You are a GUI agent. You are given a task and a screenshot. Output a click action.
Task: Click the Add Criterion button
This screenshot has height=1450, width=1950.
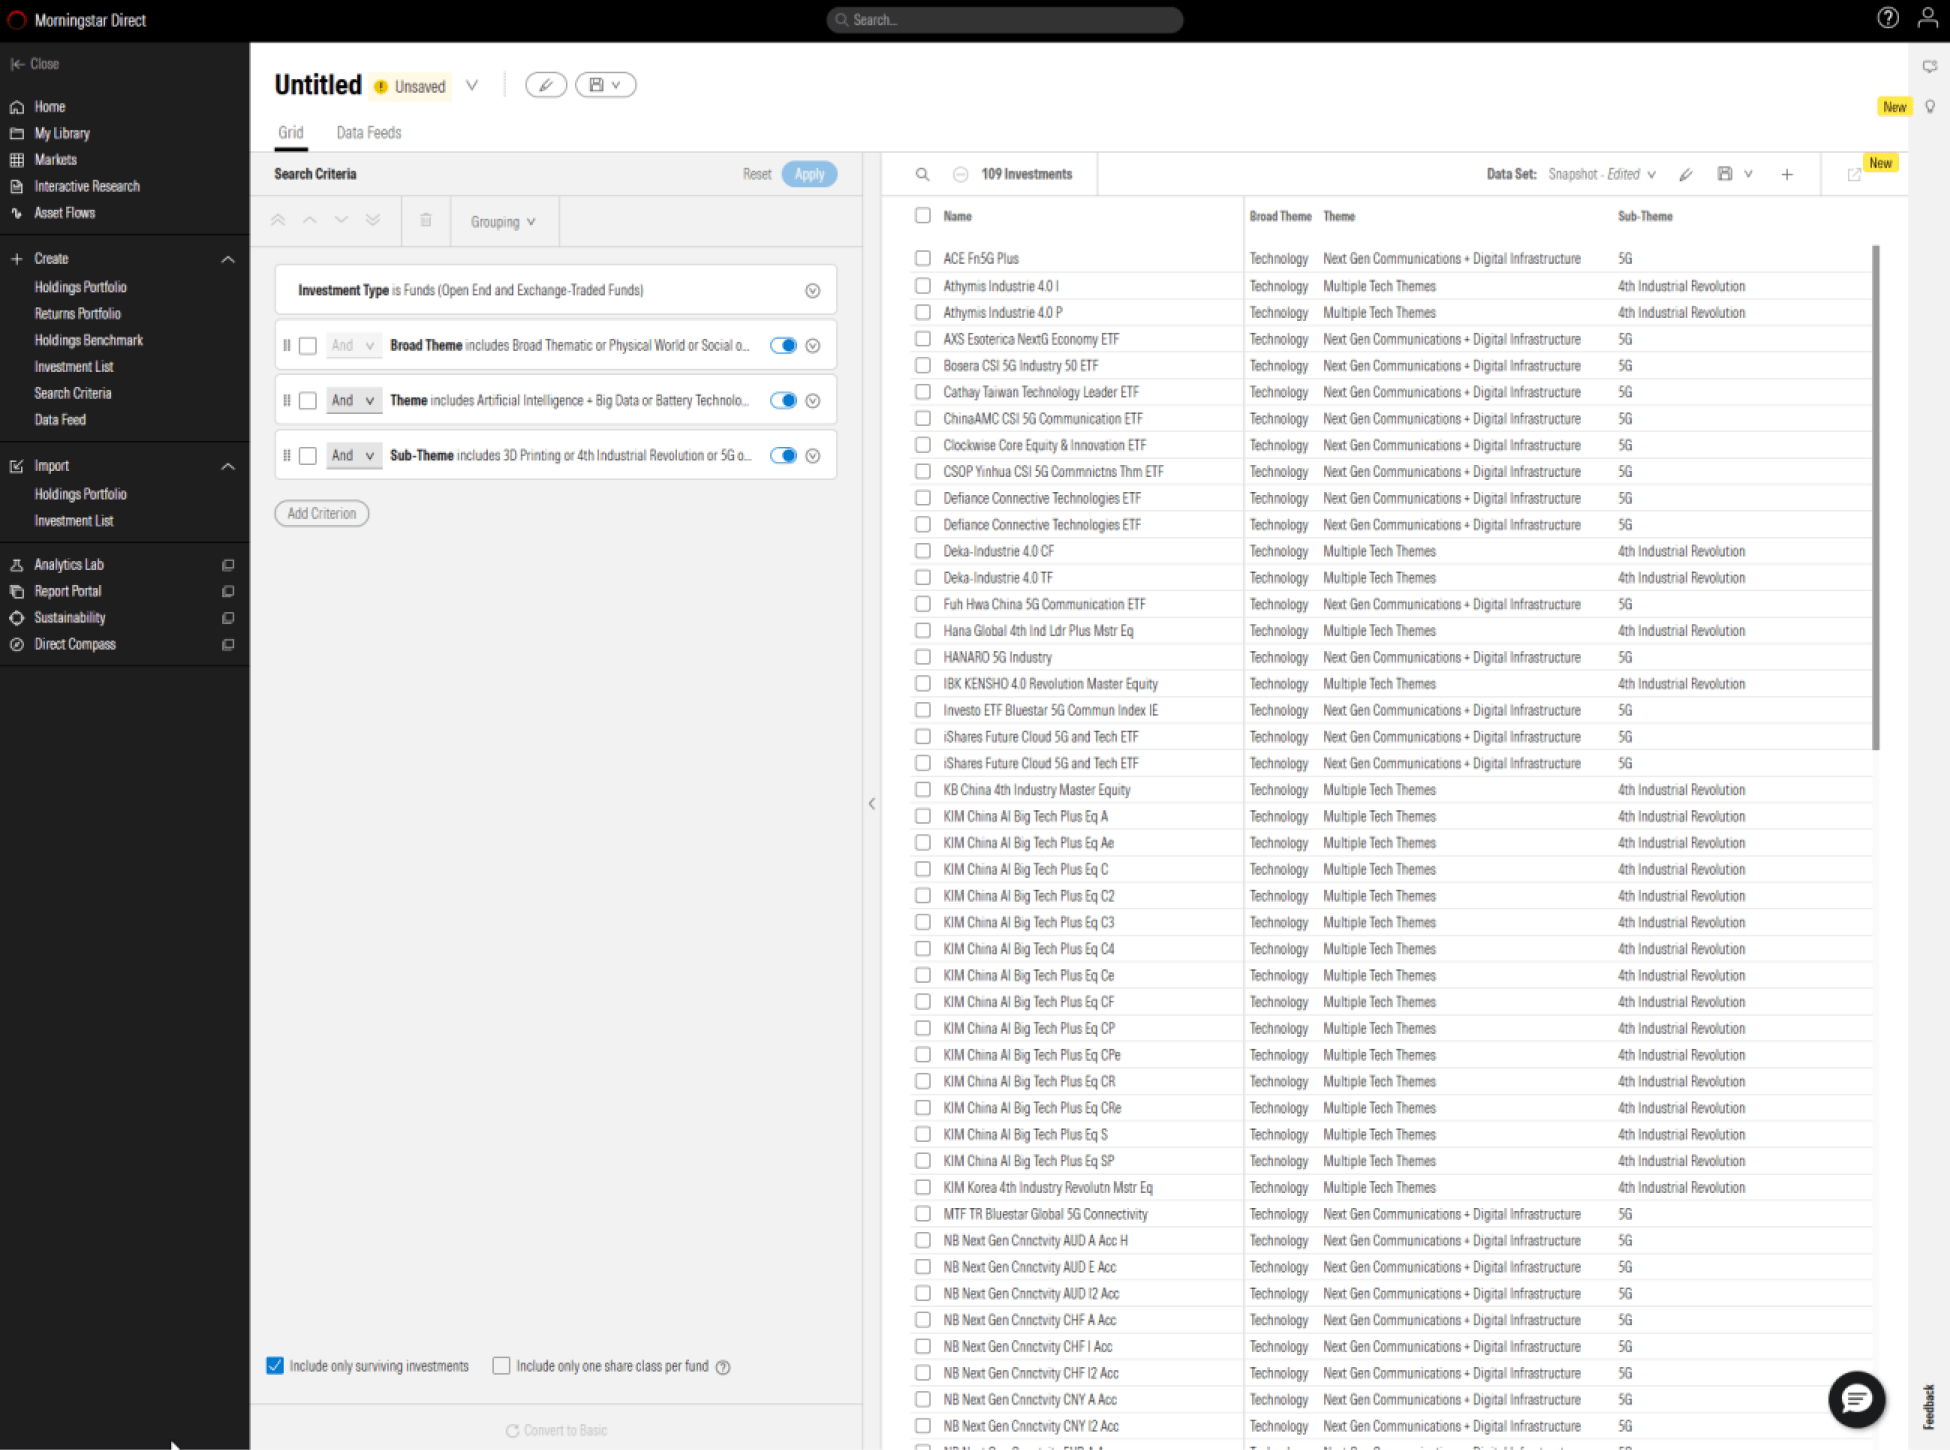pyautogui.click(x=322, y=513)
